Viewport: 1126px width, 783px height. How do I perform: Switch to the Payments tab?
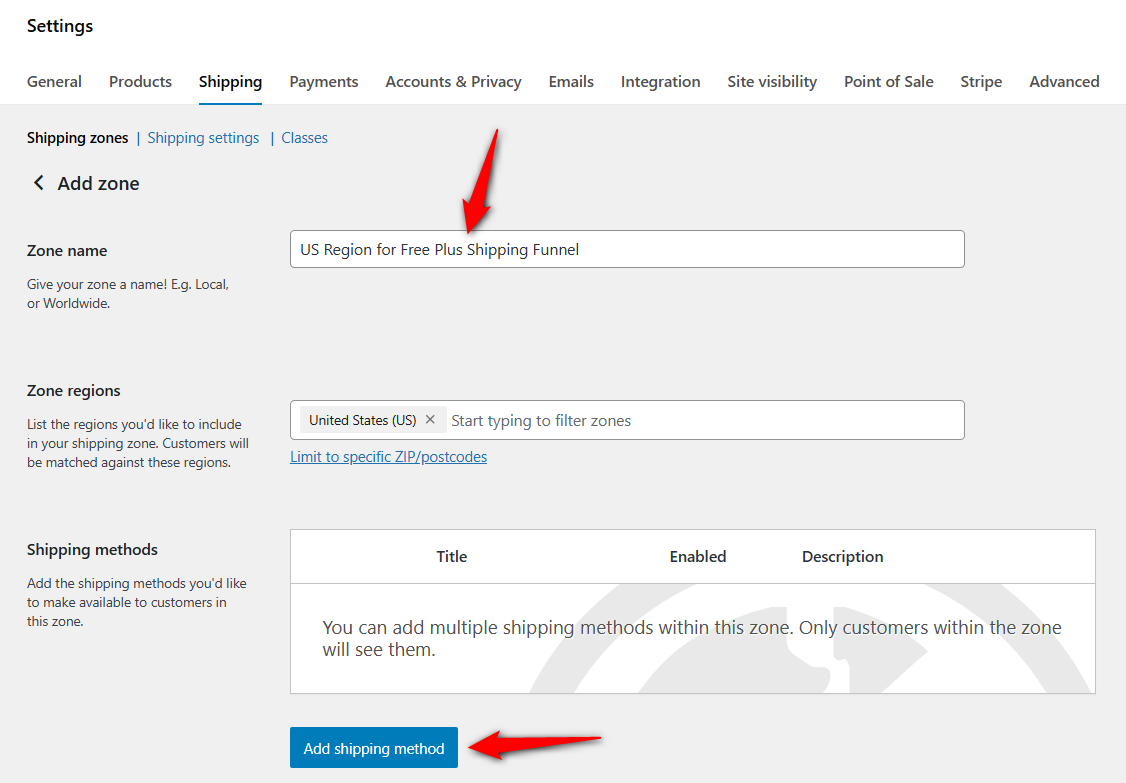coord(323,82)
